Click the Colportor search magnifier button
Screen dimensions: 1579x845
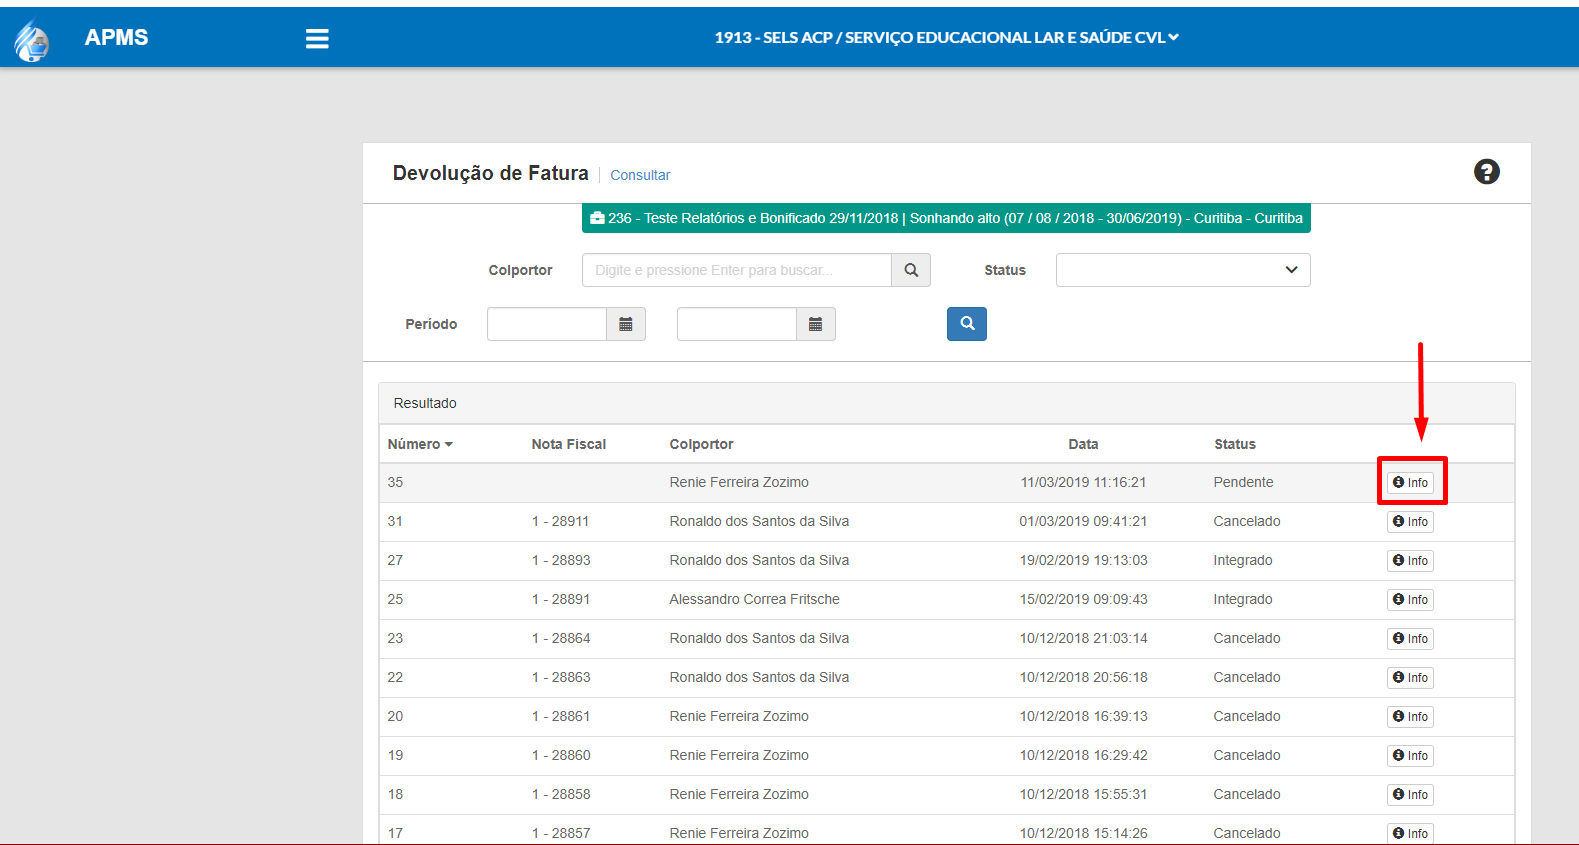coord(911,270)
